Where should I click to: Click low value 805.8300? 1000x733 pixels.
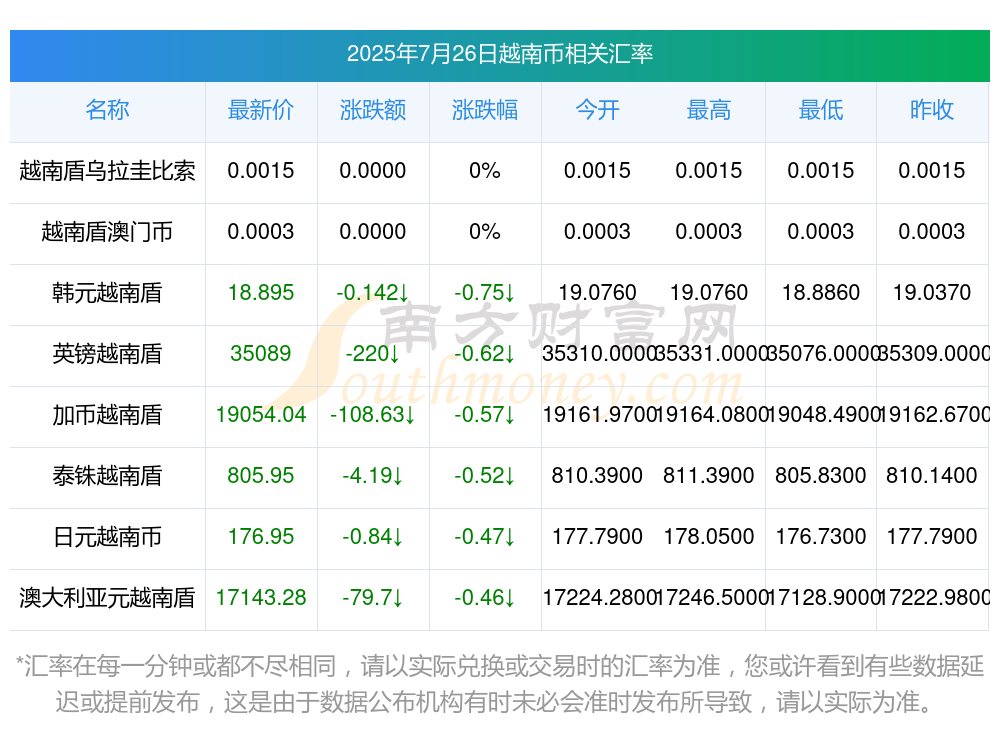(821, 476)
